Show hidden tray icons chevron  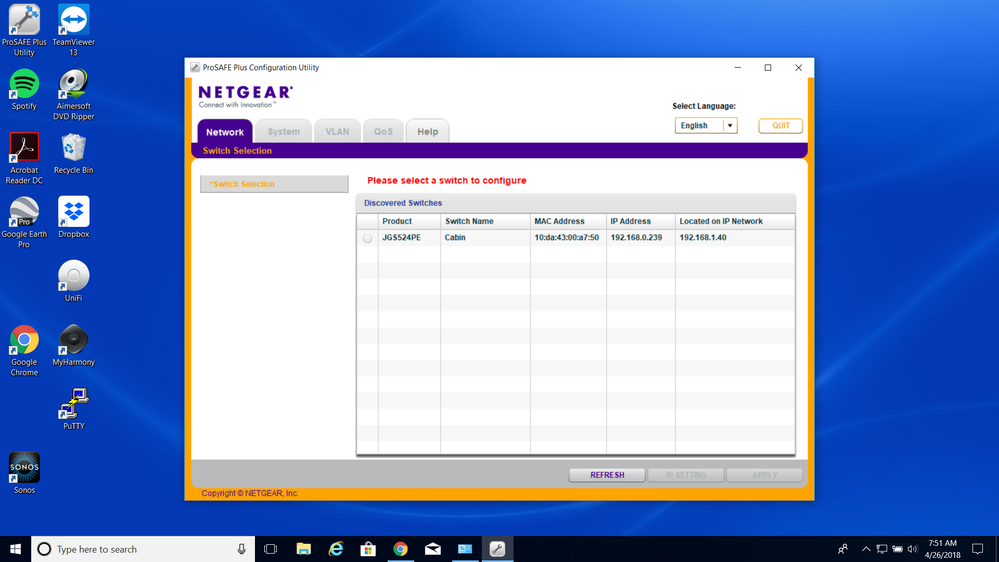click(865, 549)
